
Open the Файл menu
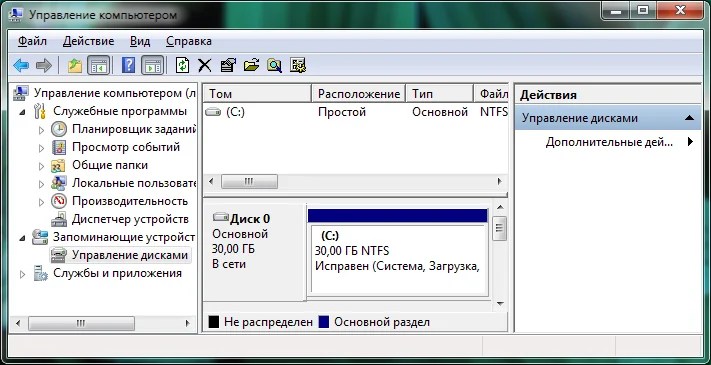(x=32, y=41)
